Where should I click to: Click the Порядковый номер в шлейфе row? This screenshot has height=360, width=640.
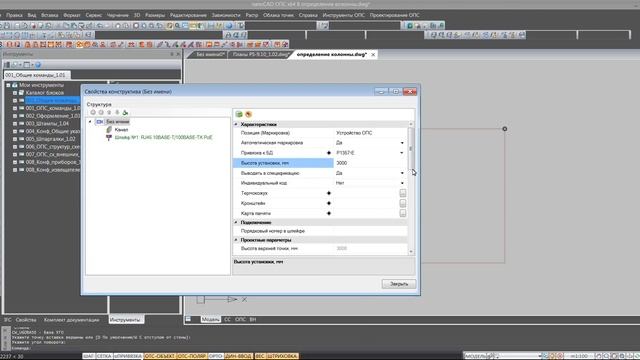coord(320,231)
